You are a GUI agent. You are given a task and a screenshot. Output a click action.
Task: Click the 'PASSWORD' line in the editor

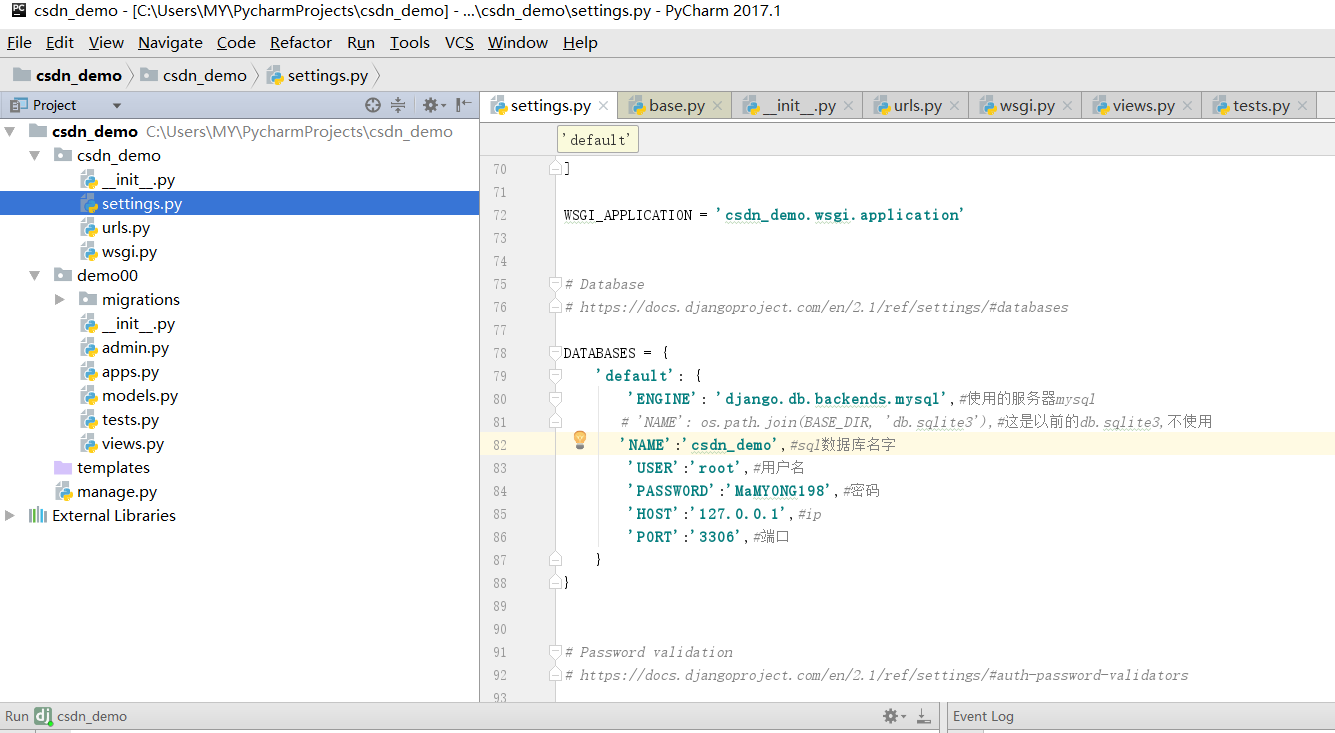753,491
